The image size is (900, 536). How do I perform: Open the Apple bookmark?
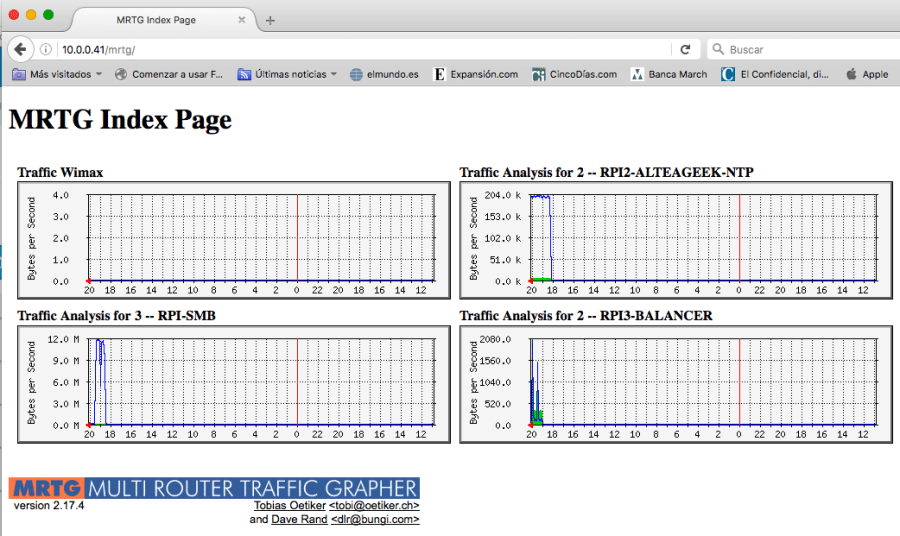pyautogui.click(x=867, y=74)
